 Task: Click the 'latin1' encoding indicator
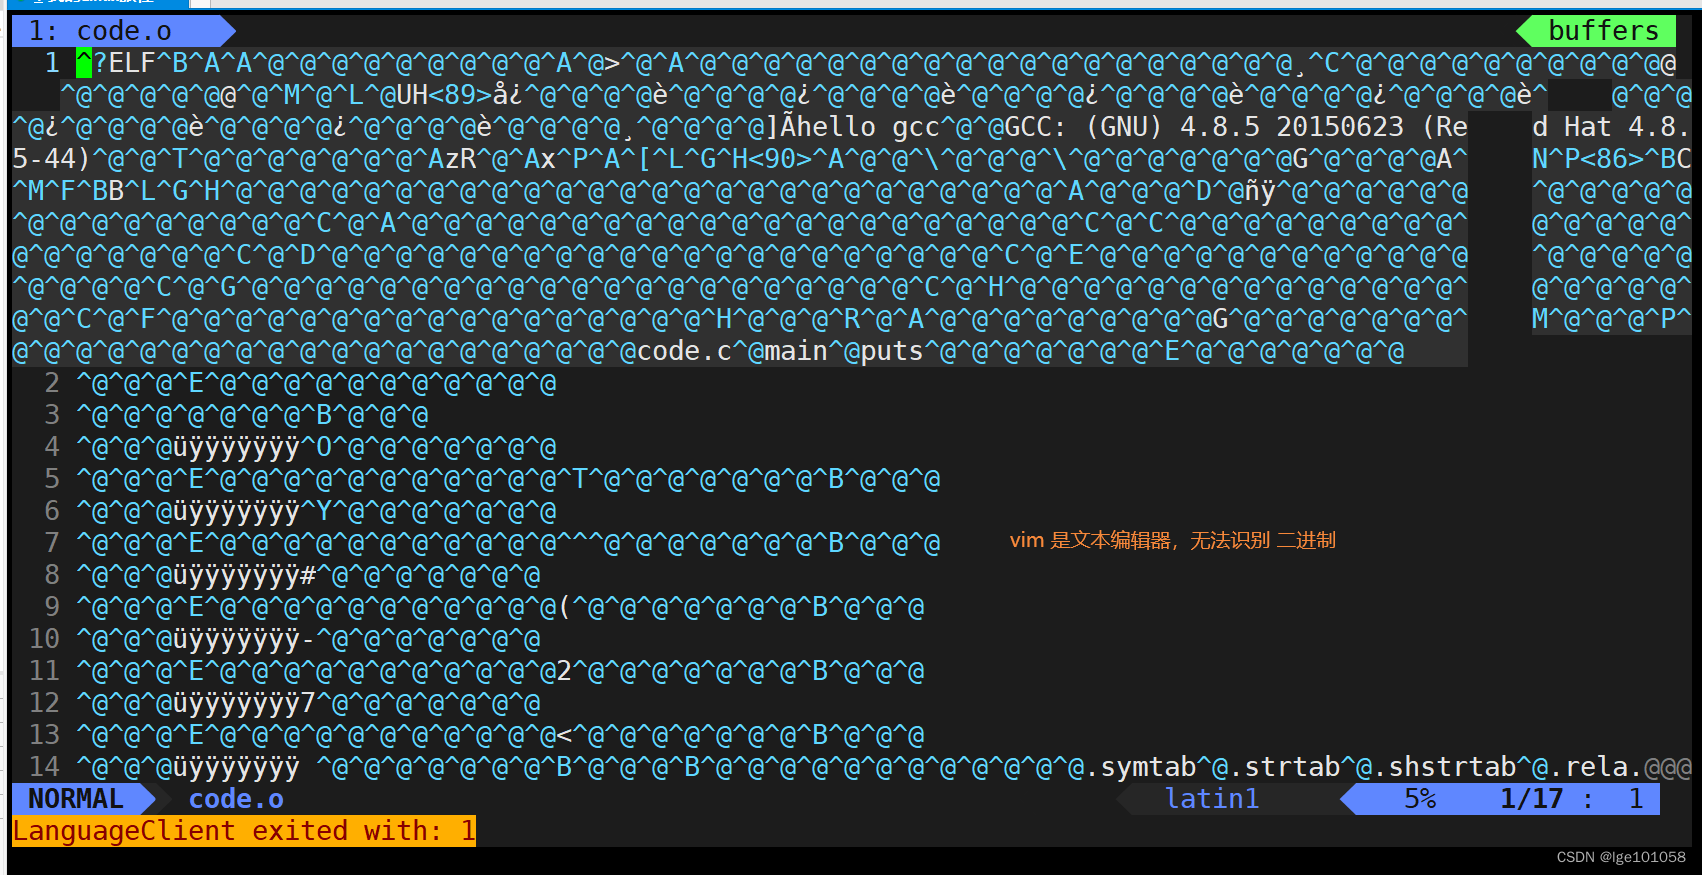point(1212,799)
